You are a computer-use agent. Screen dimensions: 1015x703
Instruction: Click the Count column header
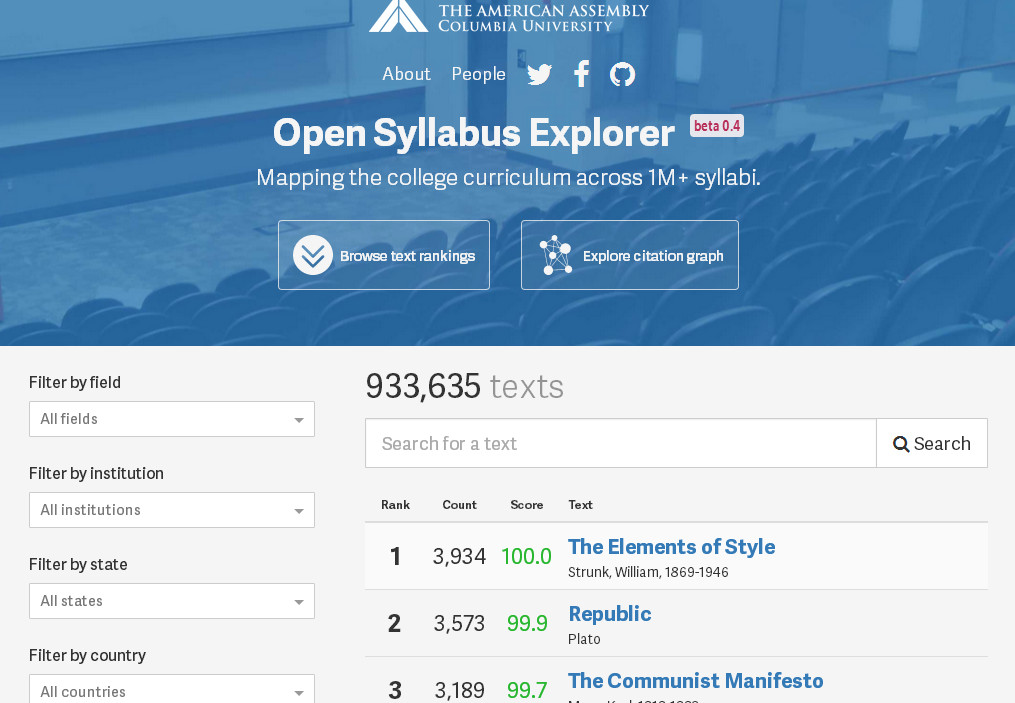click(x=460, y=505)
